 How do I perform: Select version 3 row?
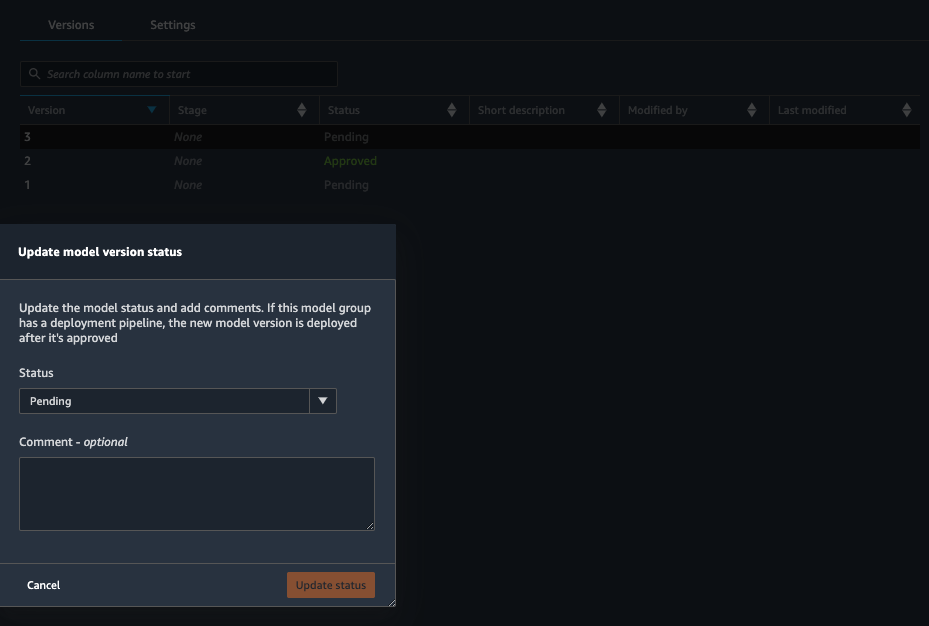click(470, 137)
